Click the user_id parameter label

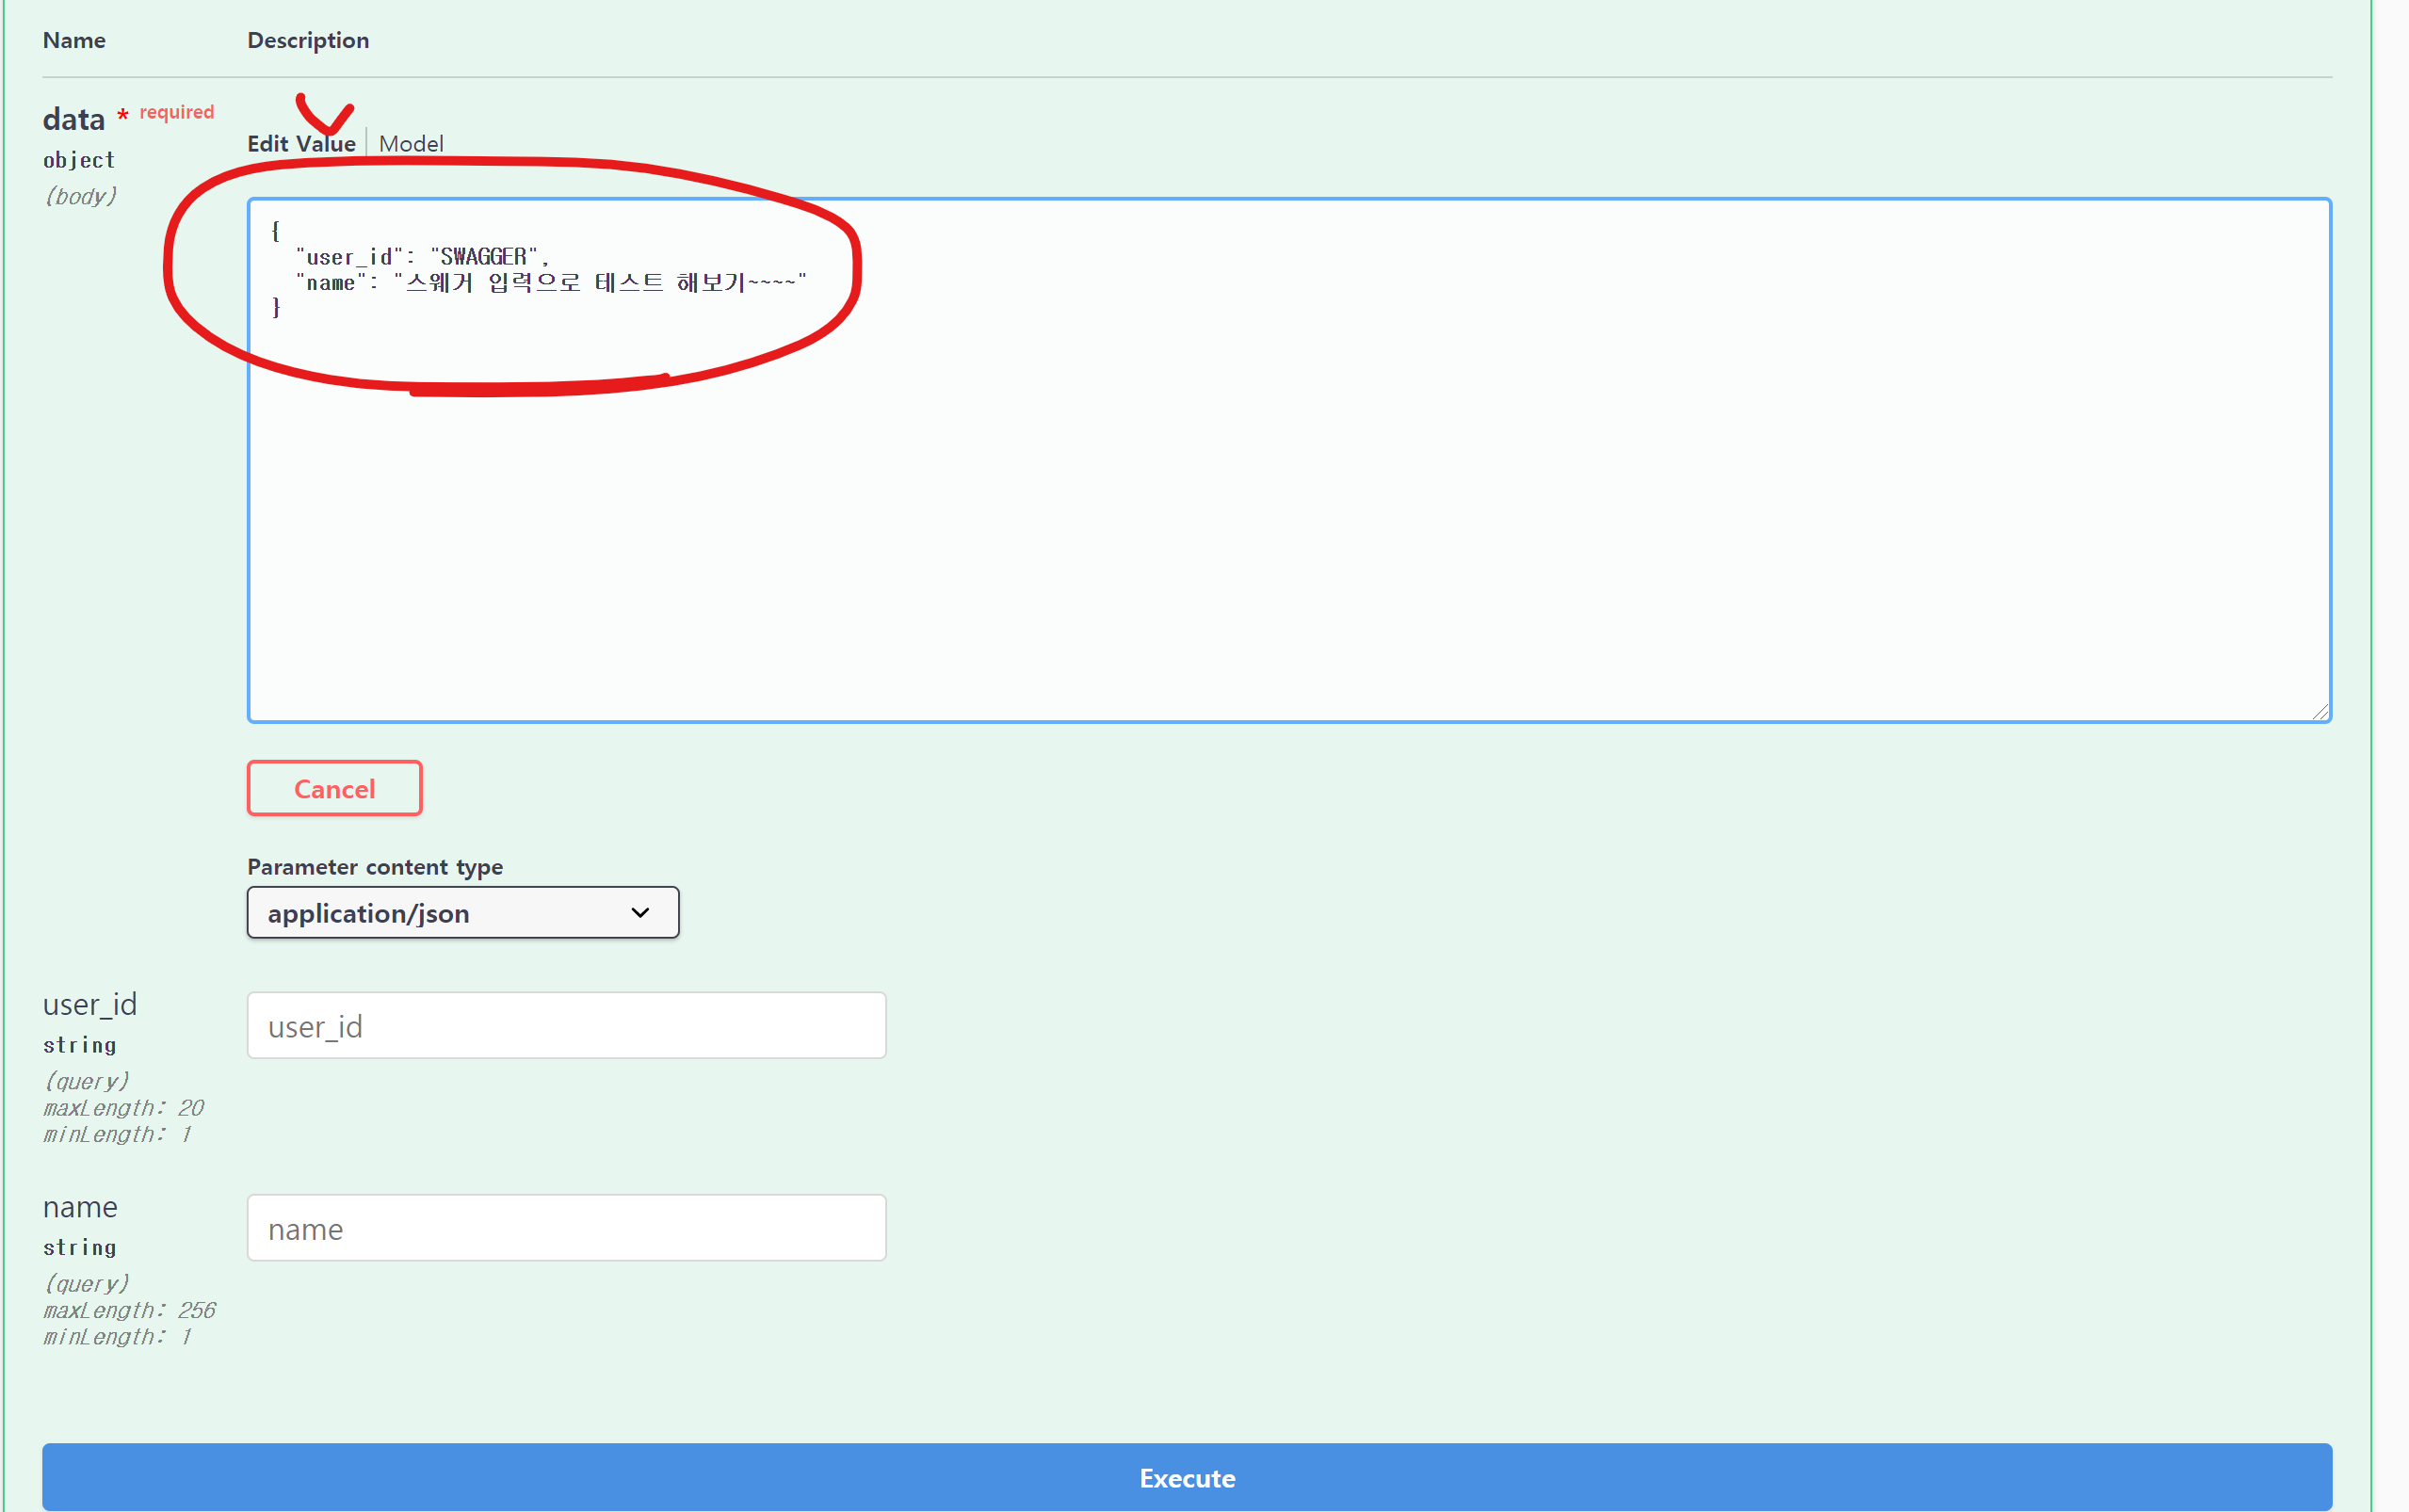point(90,1004)
